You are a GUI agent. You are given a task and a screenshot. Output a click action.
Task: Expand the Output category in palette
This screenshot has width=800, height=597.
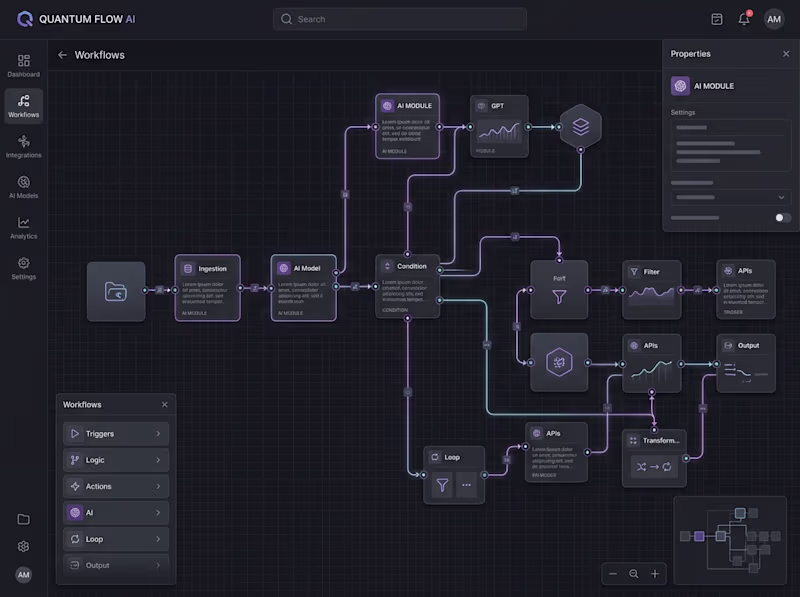point(116,565)
